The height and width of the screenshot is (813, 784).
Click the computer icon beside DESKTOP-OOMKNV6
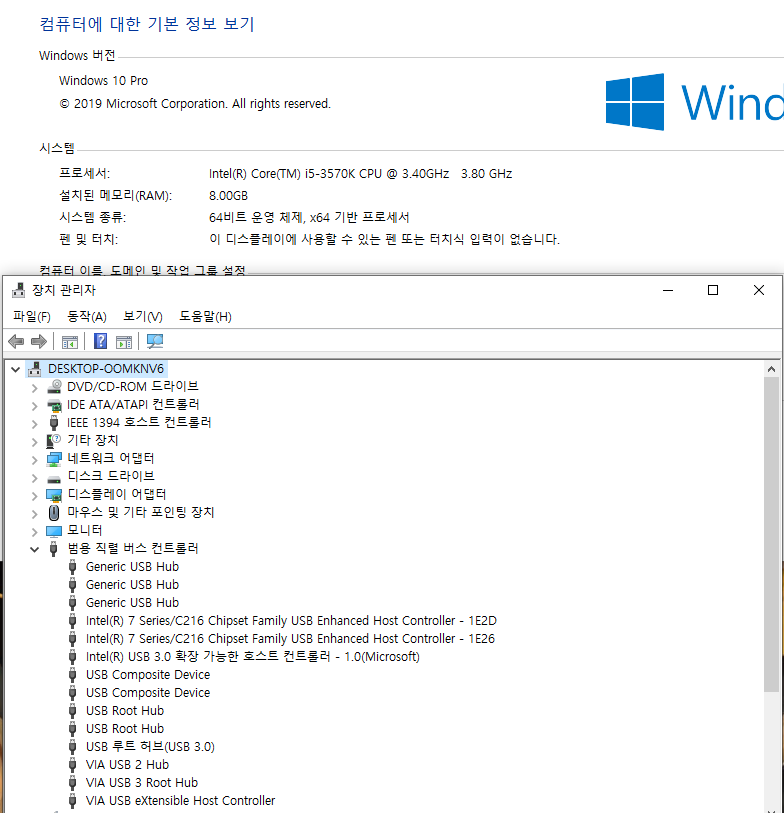[x=35, y=369]
